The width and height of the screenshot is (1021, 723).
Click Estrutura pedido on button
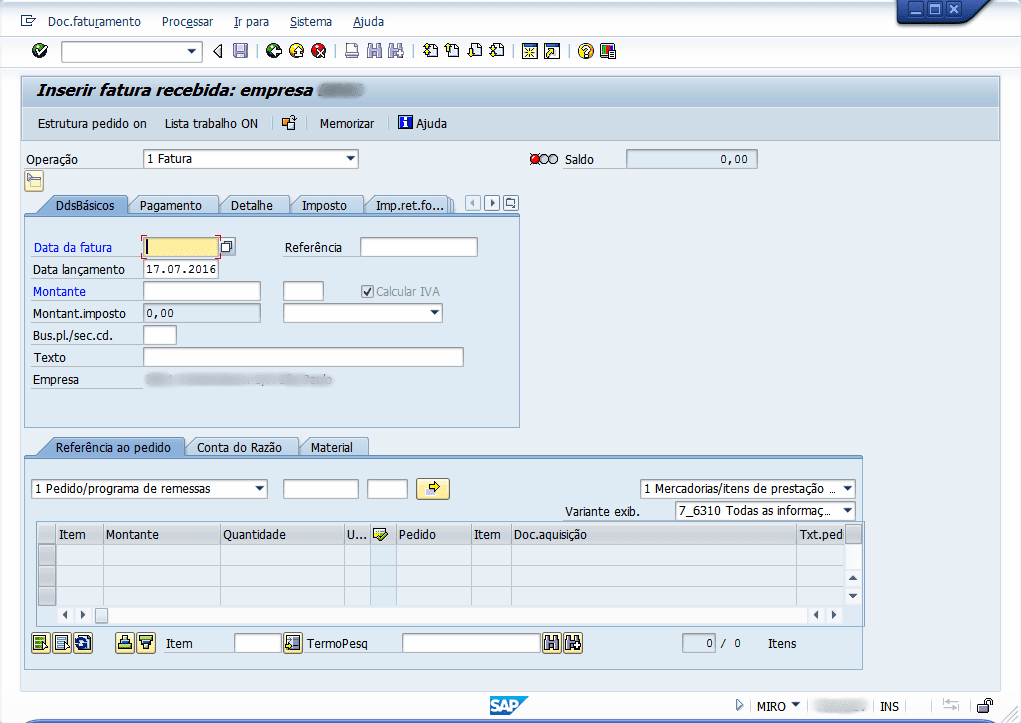click(x=92, y=123)
